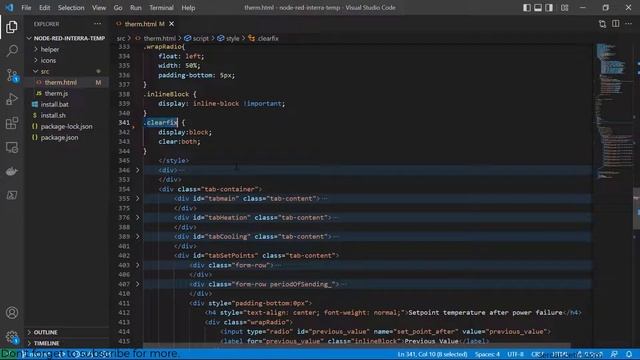
Task: Click line number 341 in the gutter
Action: pyautogui.click(x=124, y=122)
